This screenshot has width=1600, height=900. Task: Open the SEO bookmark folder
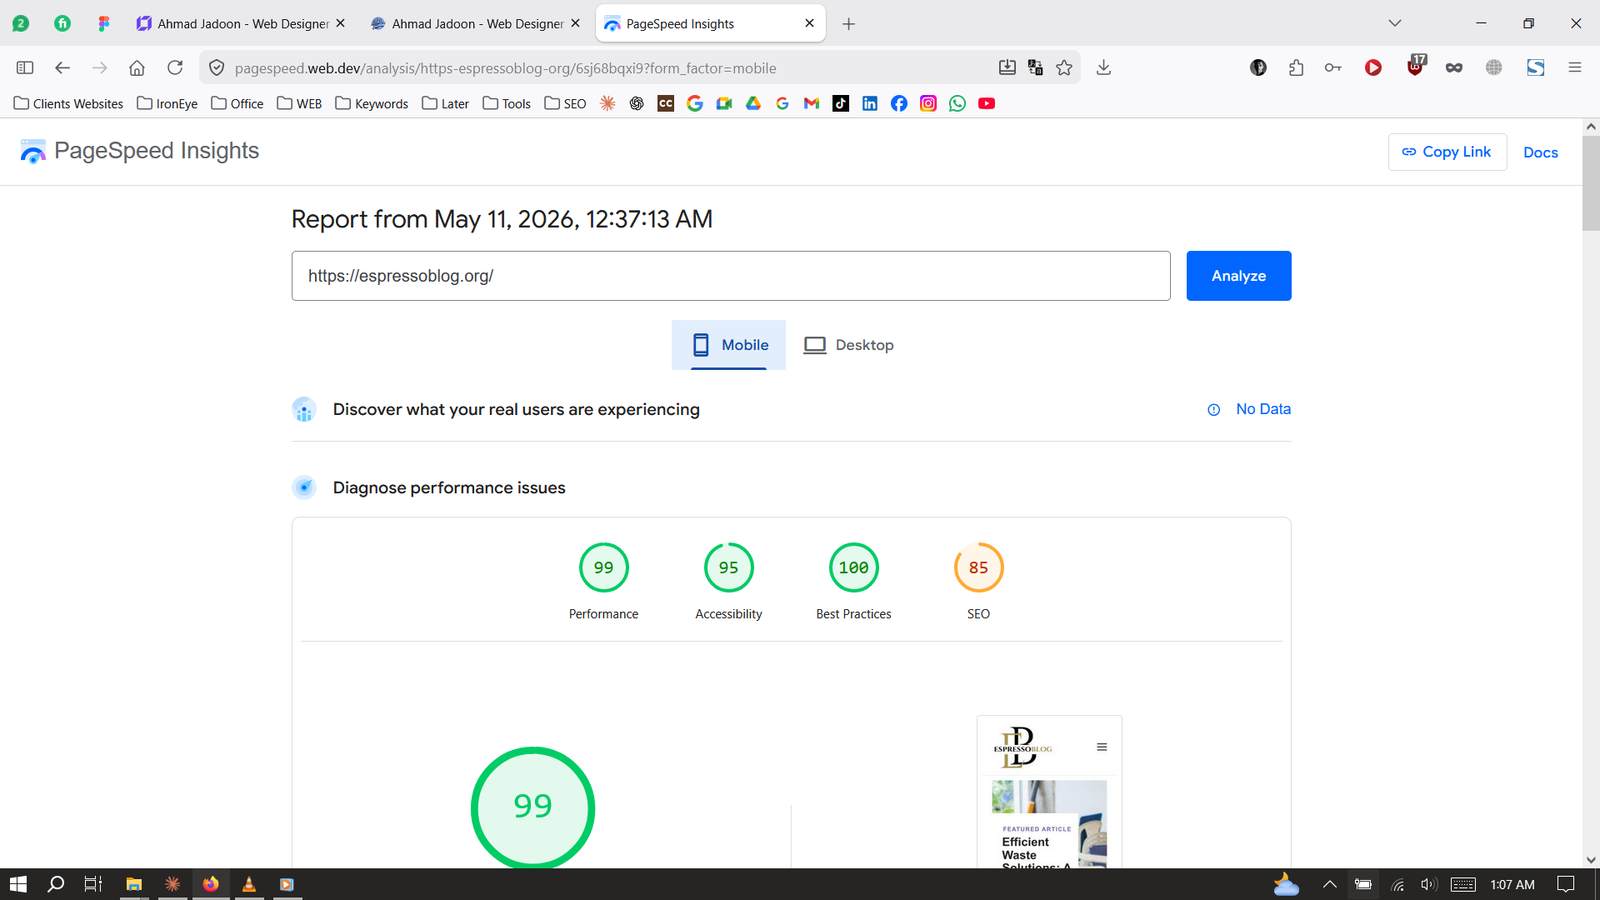coord(565,104)
